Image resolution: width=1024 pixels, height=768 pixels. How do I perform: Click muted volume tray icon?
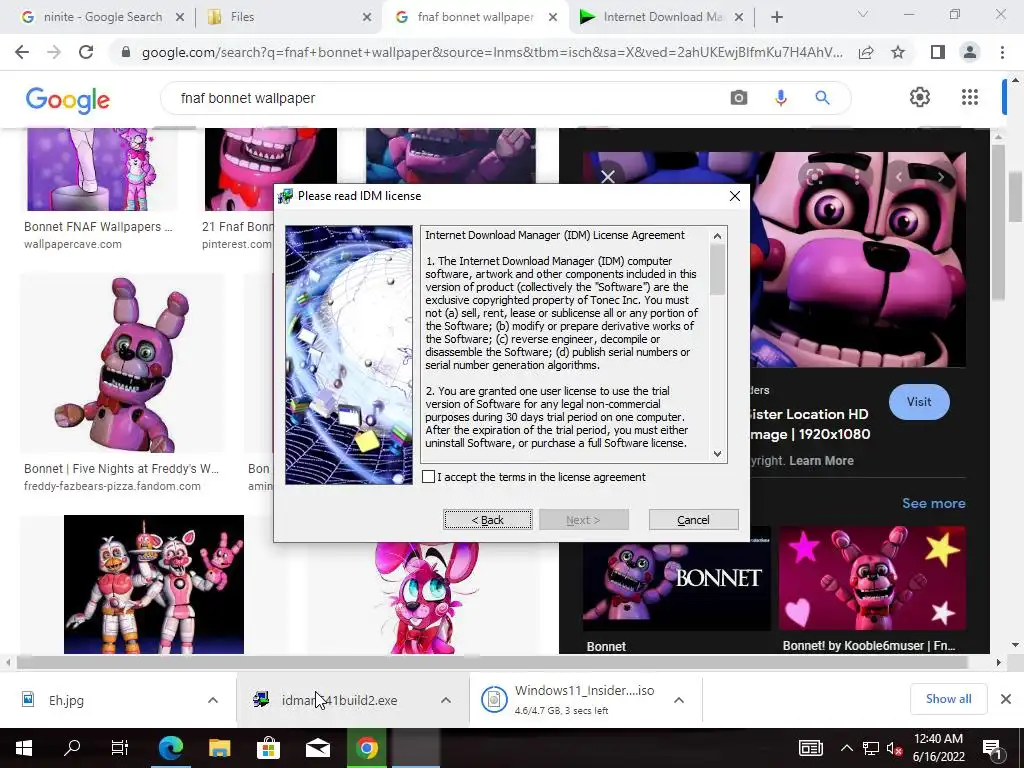tap(895, 748)
